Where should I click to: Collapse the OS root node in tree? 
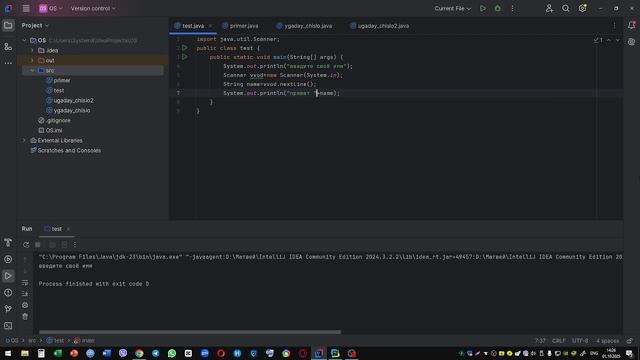coord(24,40)
